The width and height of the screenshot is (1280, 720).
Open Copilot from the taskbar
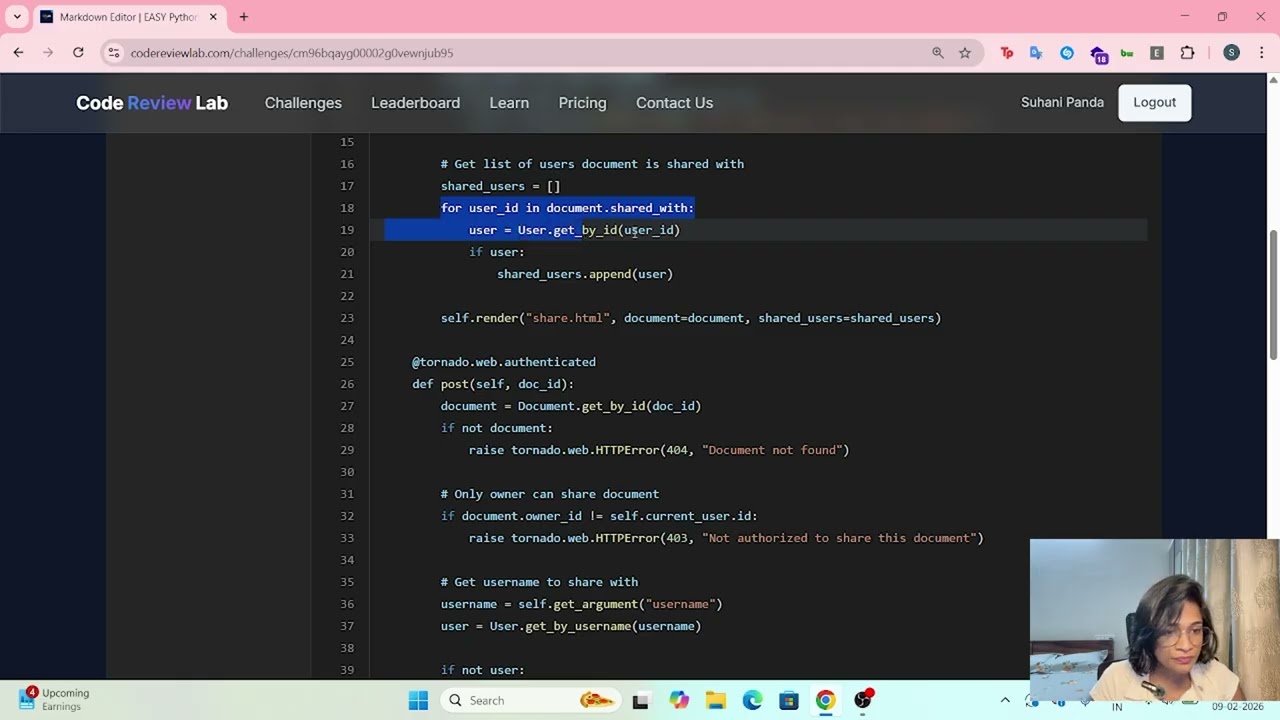pos(679,700)
